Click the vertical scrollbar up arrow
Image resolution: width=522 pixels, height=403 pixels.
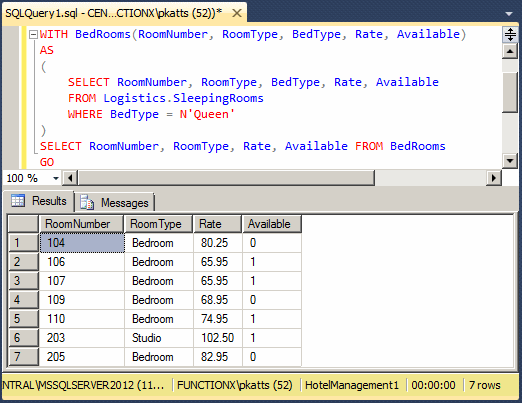(x=510, y=51)
